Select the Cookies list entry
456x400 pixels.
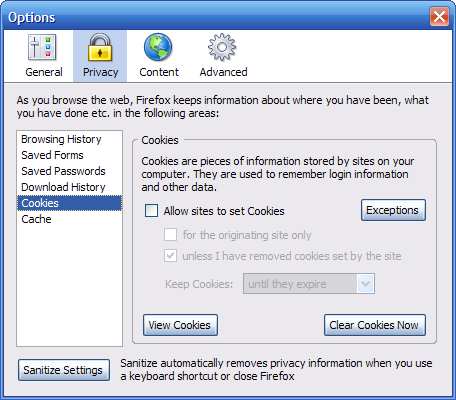click(69, 203)
